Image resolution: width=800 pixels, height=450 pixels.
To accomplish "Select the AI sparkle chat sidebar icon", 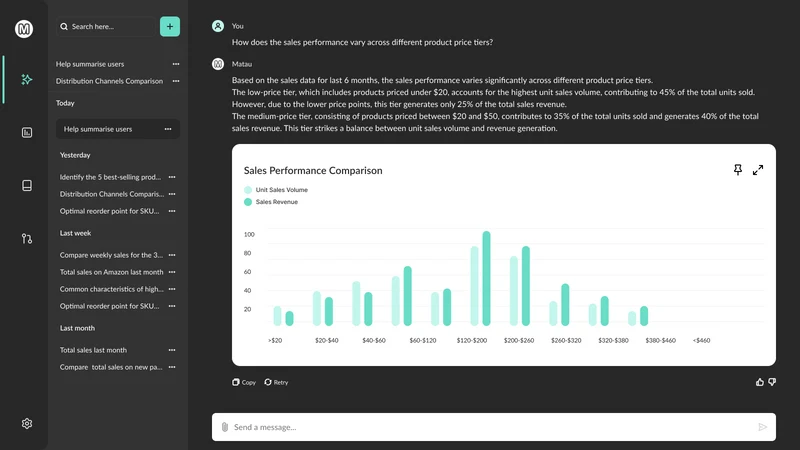I will click(27, 80).
